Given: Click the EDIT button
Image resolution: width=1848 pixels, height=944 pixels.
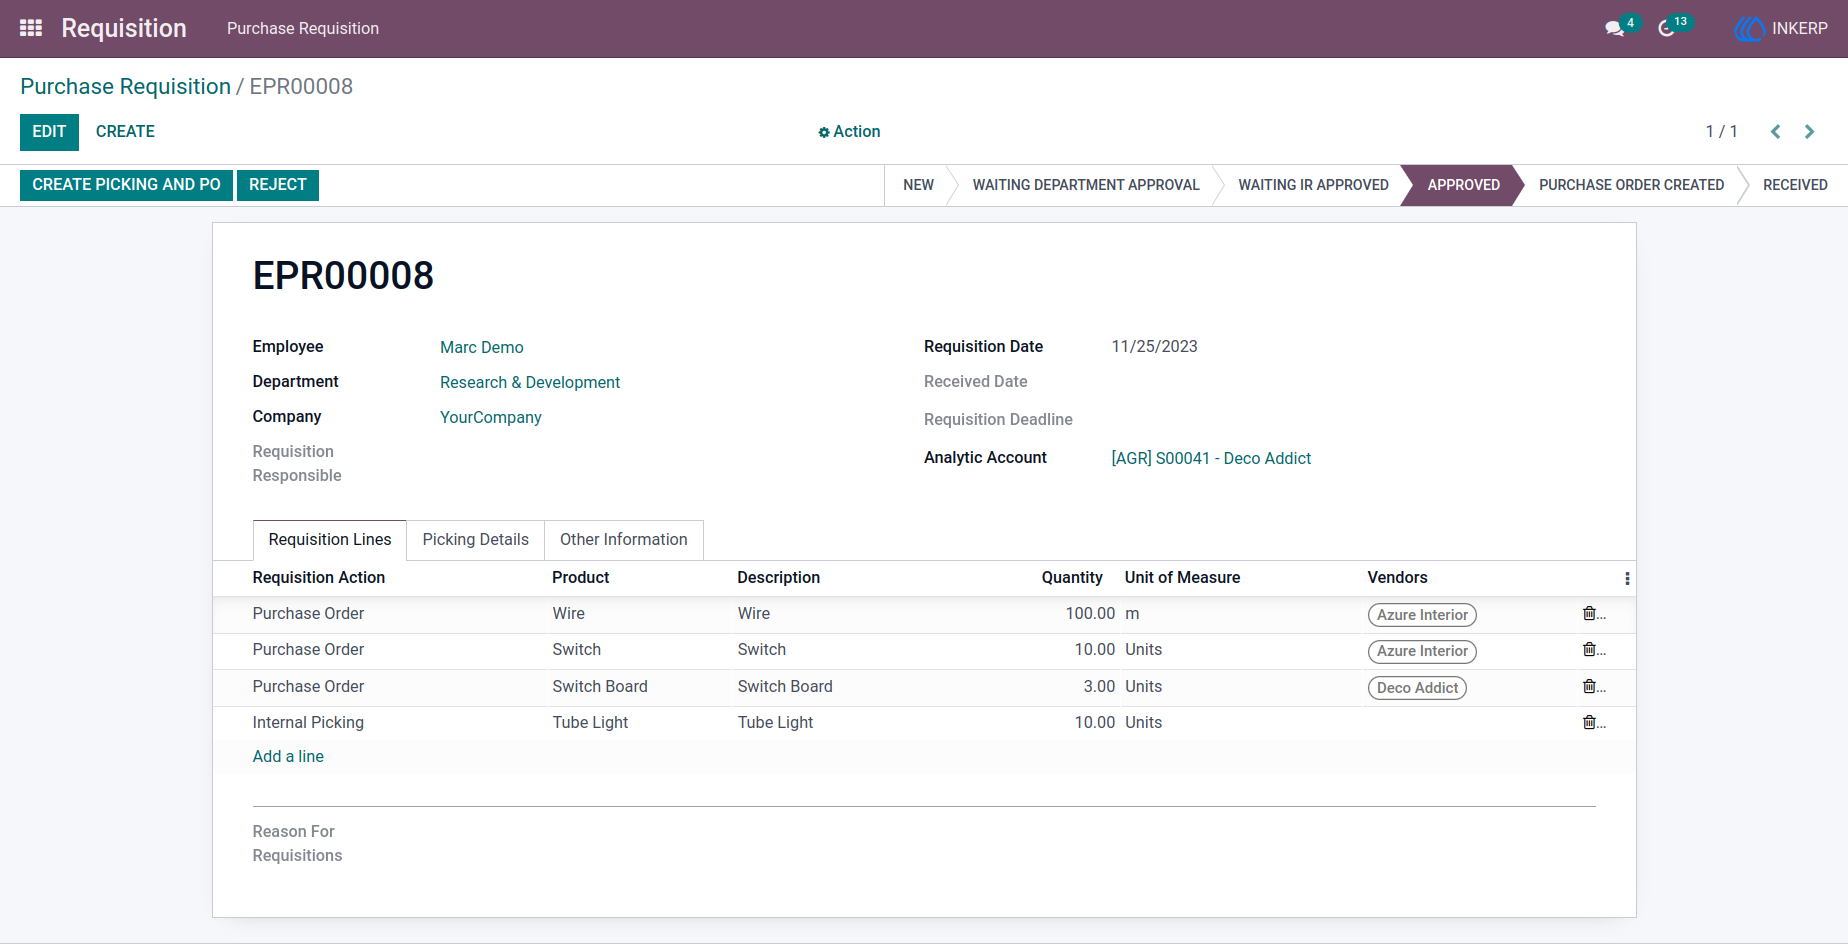Looking at the screenshot, I should pos(49,132).
